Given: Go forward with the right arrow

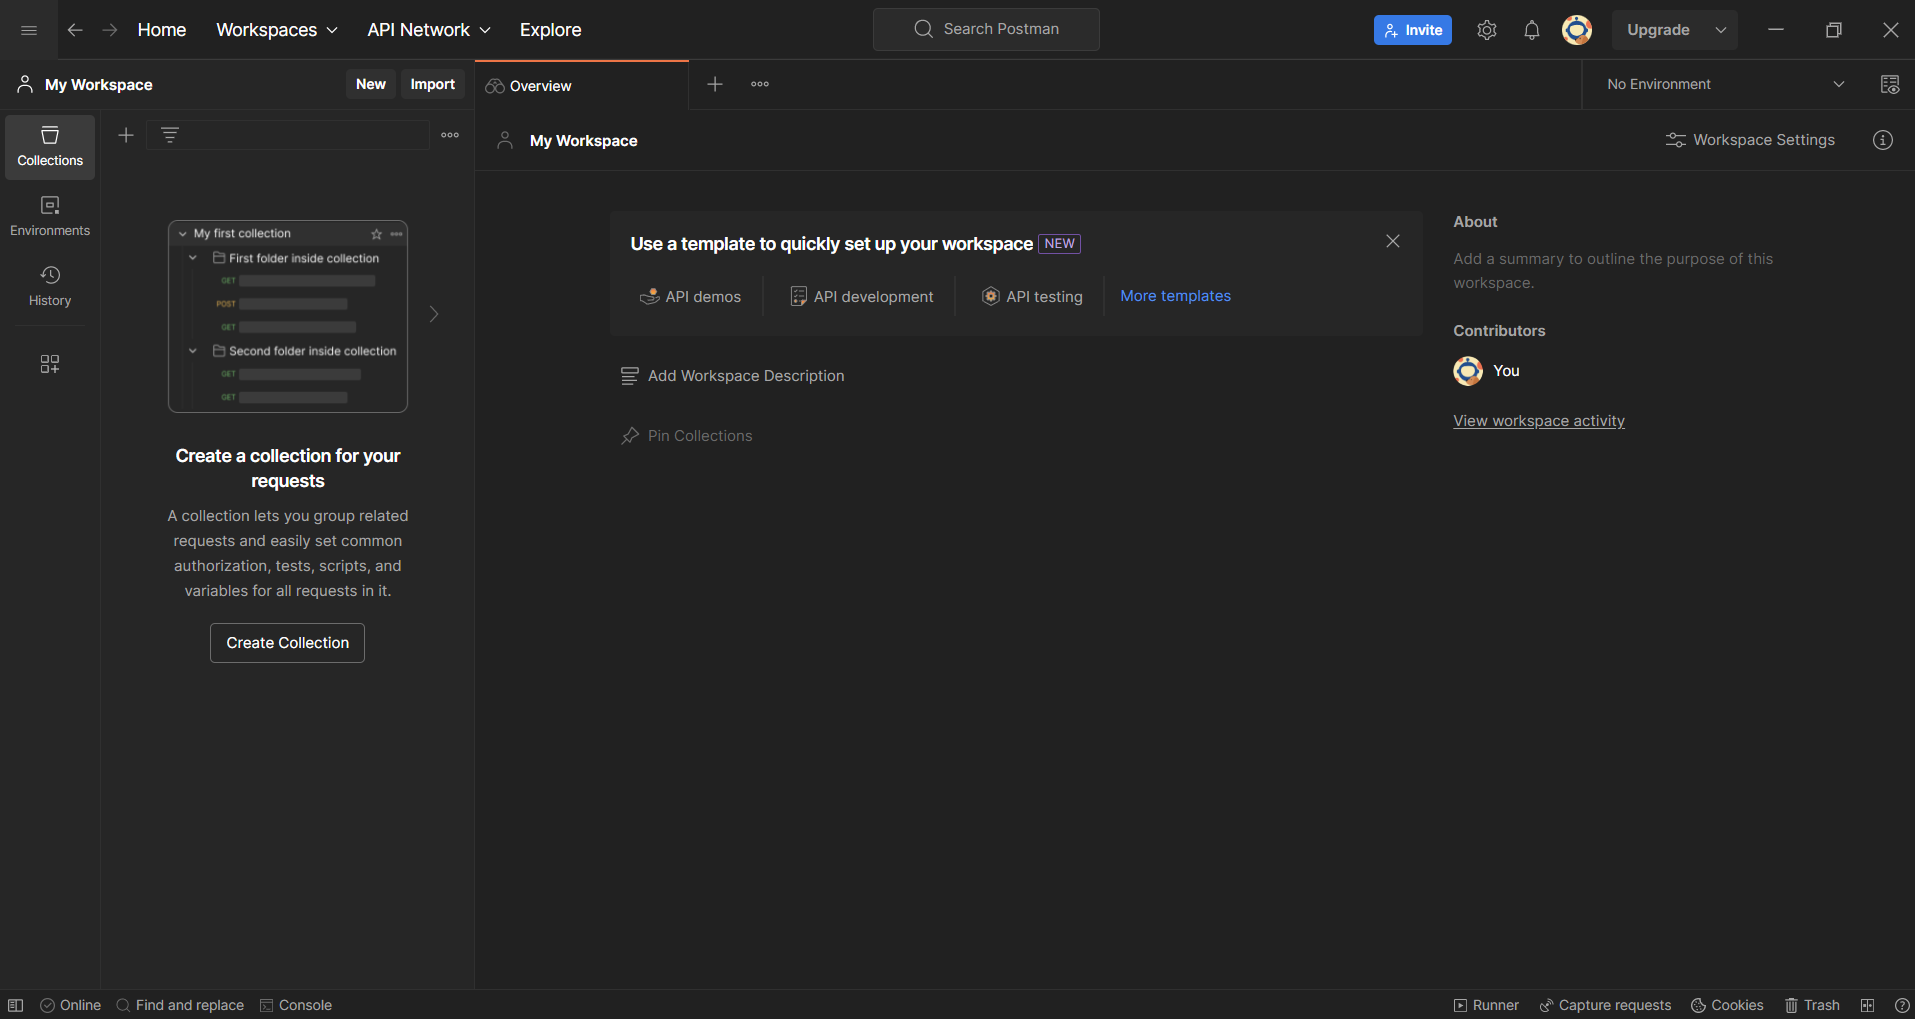Looking at the screenshot, I should click(x=110, y=30).
